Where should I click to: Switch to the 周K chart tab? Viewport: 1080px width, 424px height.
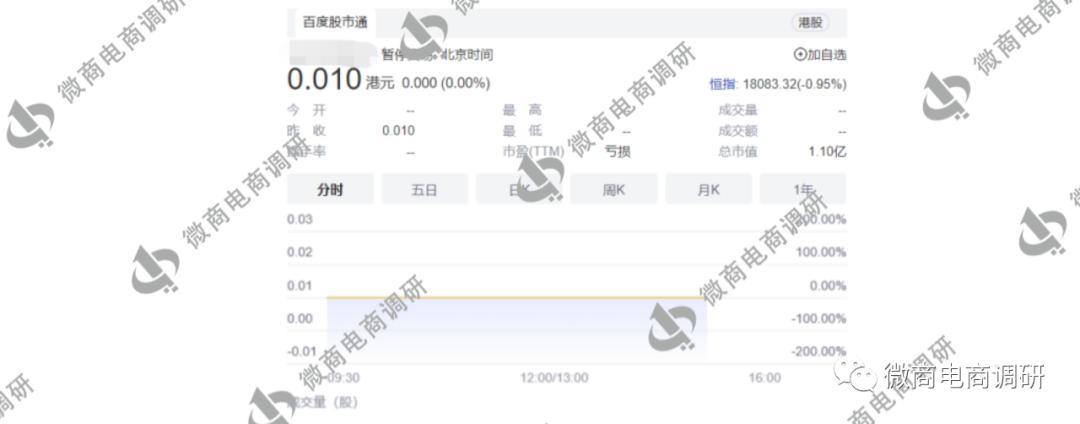point(613,189)
